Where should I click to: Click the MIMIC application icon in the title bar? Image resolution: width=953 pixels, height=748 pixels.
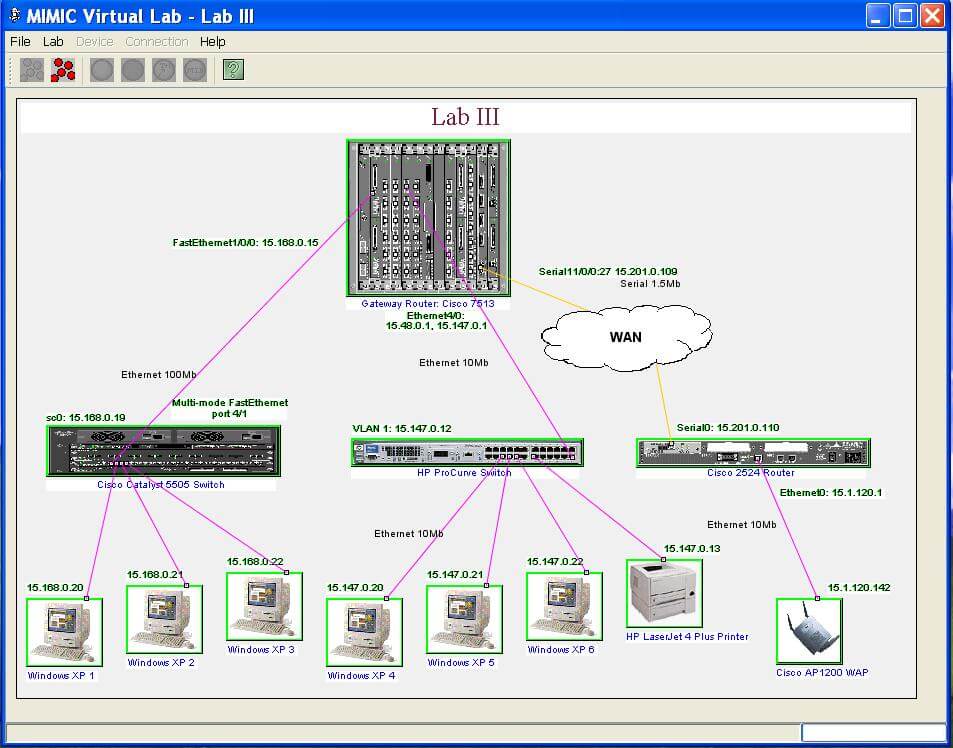click(15, 15)
